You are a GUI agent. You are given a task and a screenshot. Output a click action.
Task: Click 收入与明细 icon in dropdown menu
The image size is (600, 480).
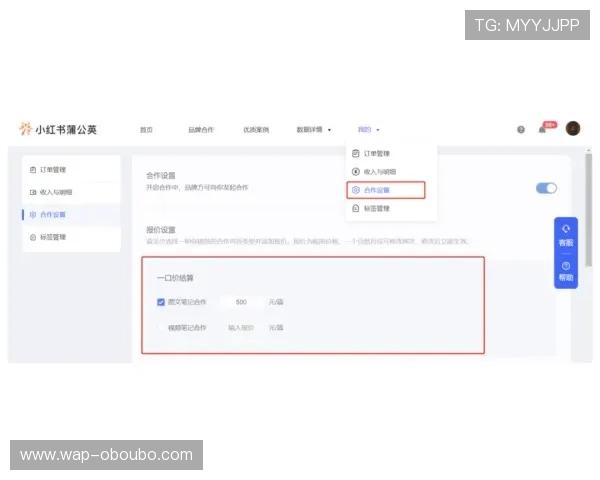[x=355, y=172]
